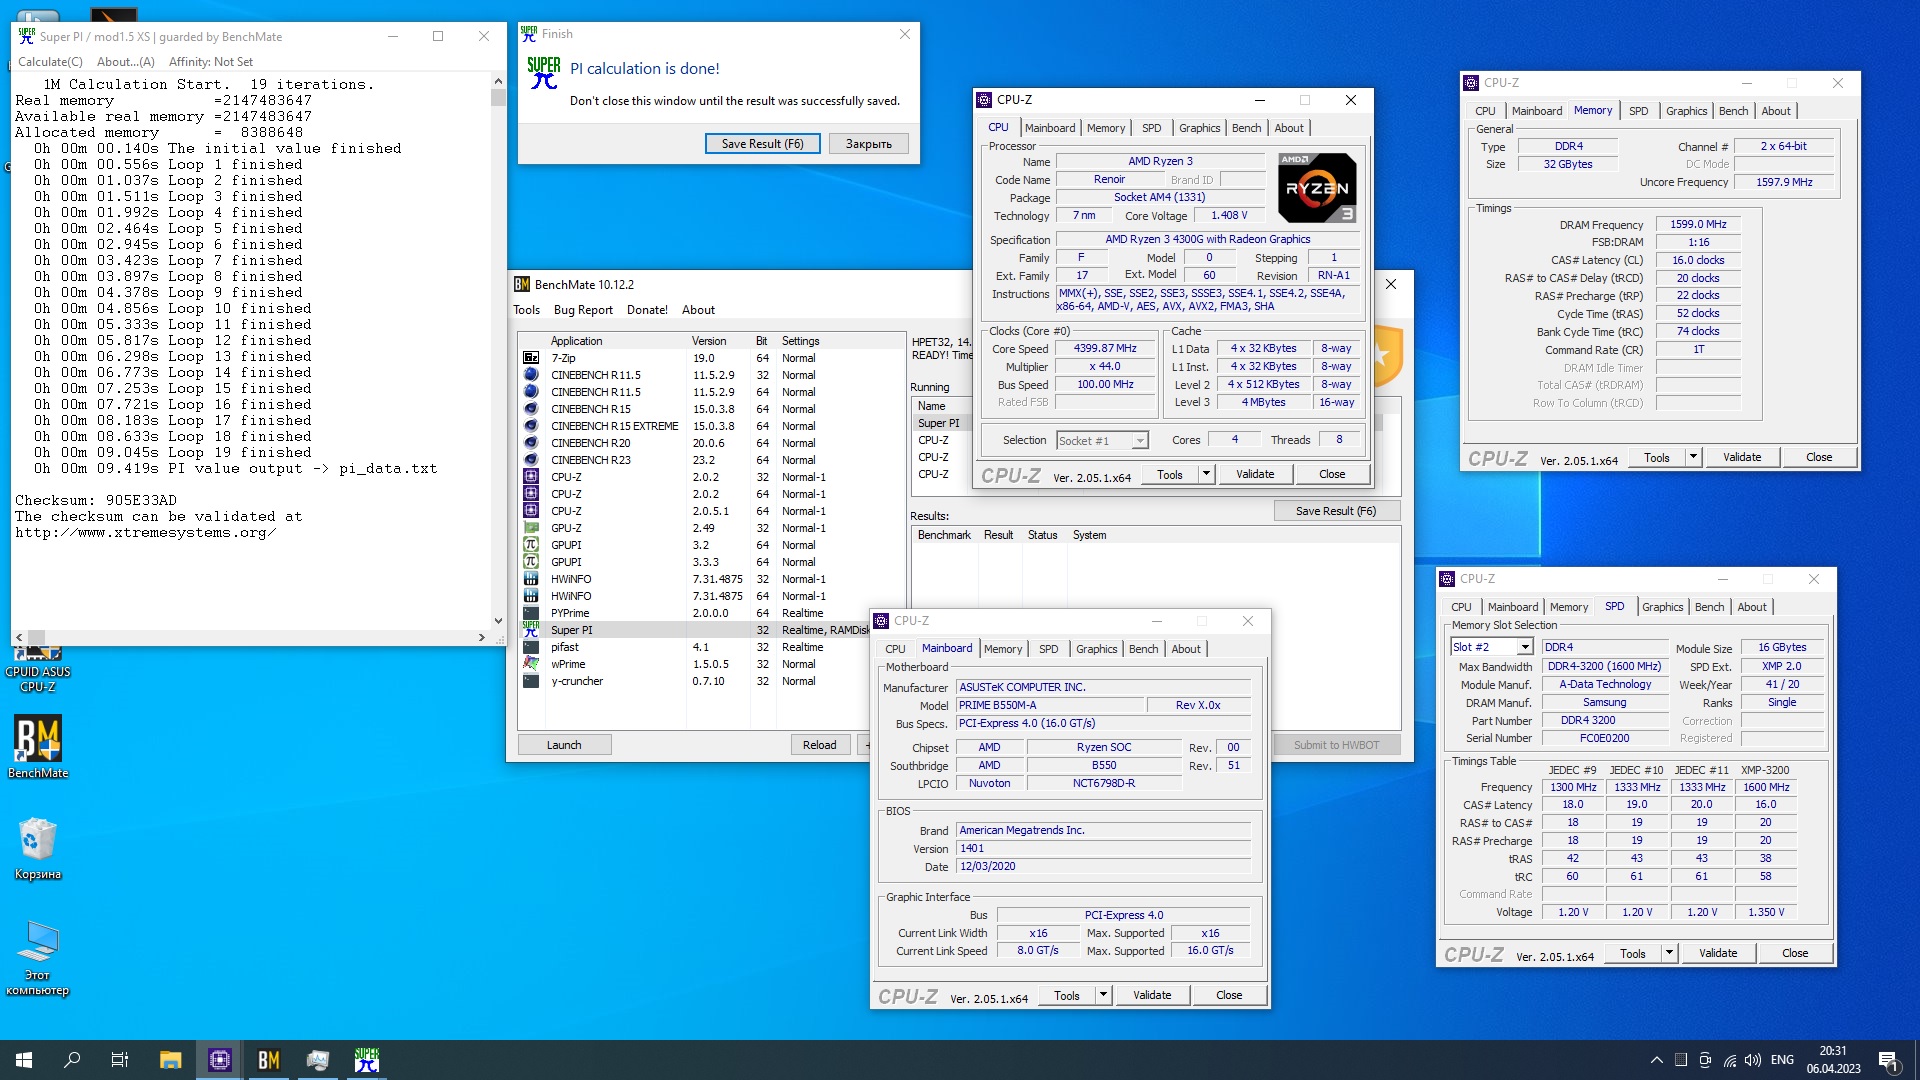This screenshot has height=1080, width=1920.
Task: Click Validate in Mainboard CPU-Z window
Action: click(x=1152, y=995)
